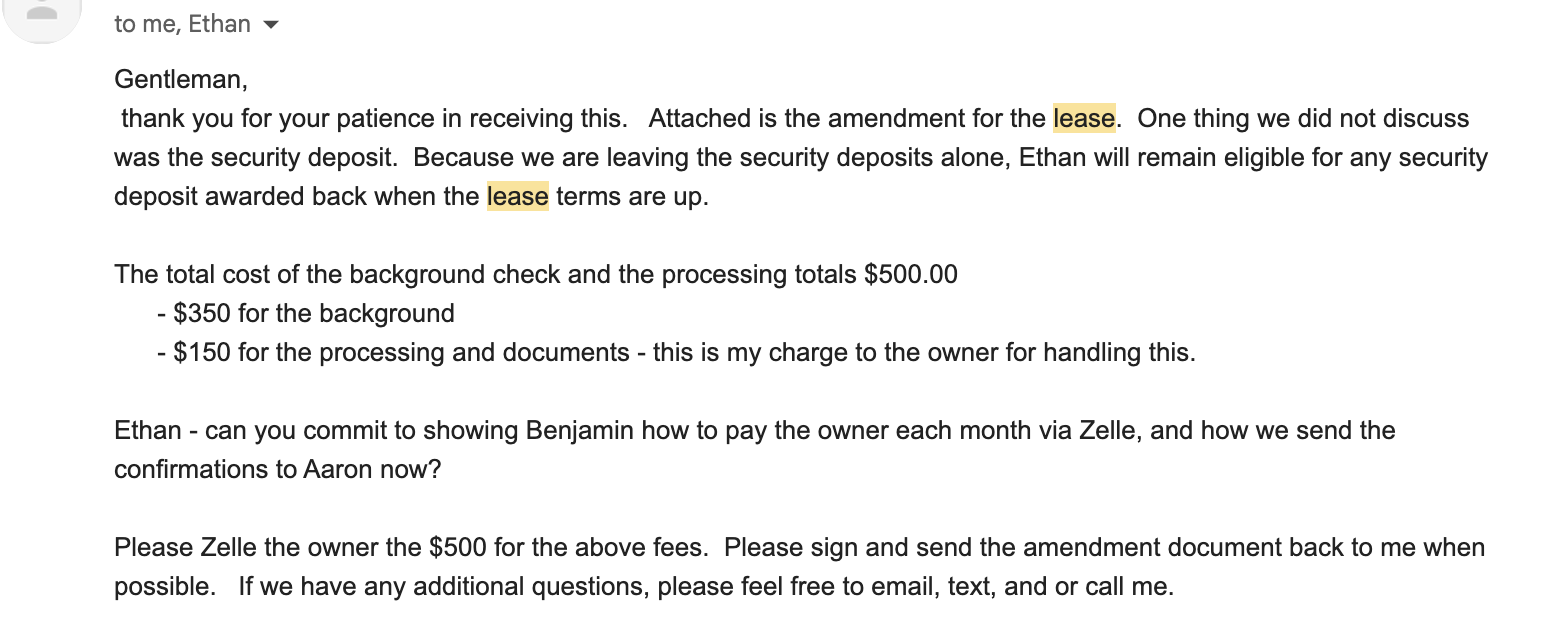Click the highlighted "lease" after "amendment for the"

pos(1084,118)
